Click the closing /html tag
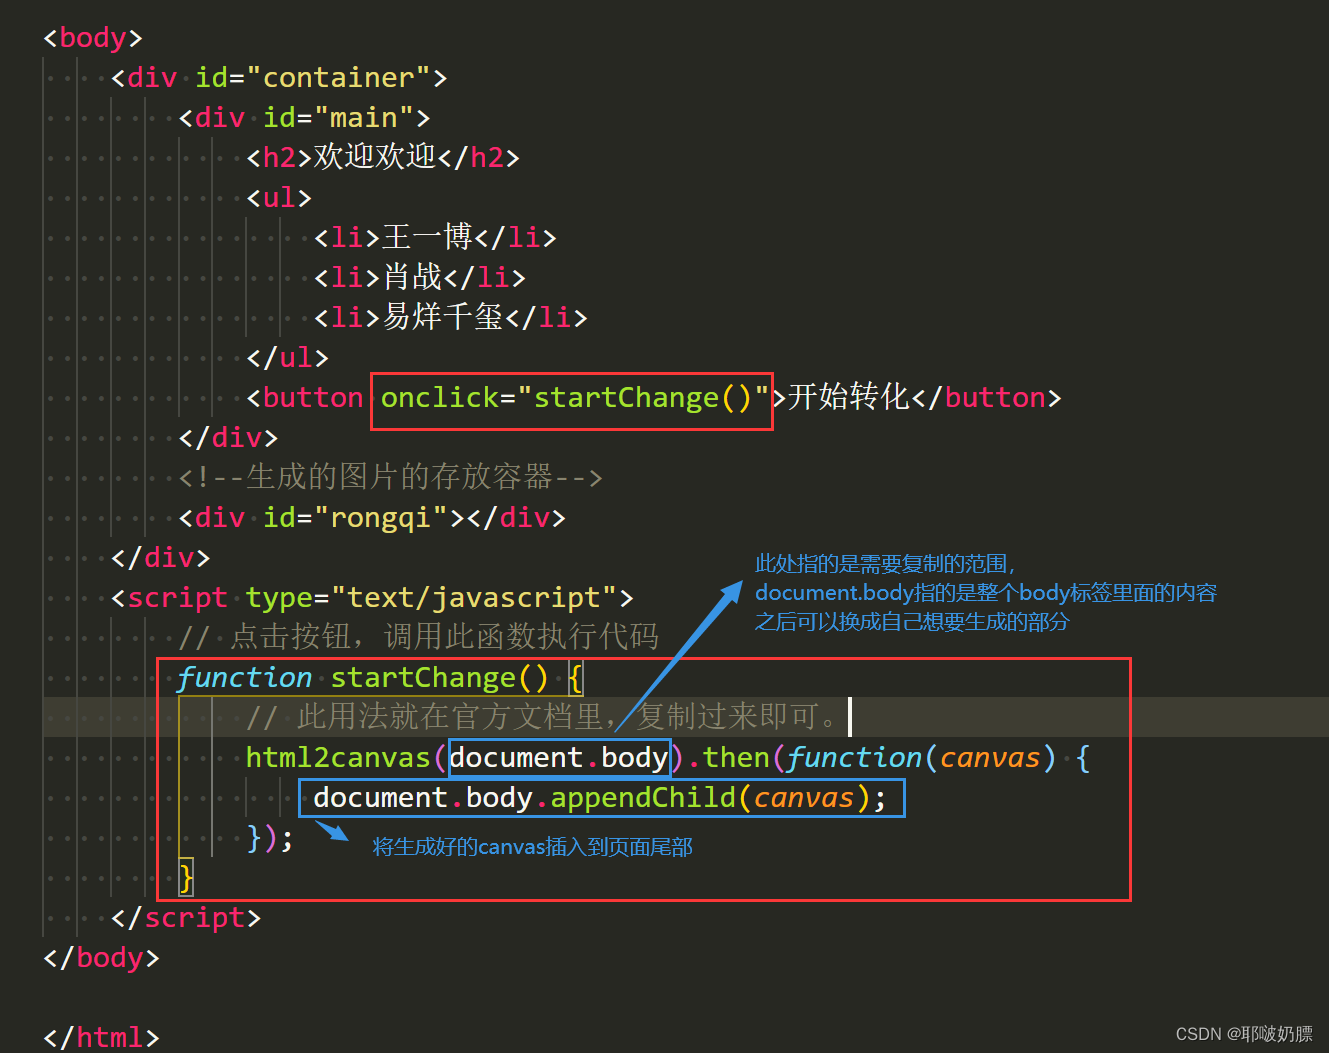 coord(101,1037)
